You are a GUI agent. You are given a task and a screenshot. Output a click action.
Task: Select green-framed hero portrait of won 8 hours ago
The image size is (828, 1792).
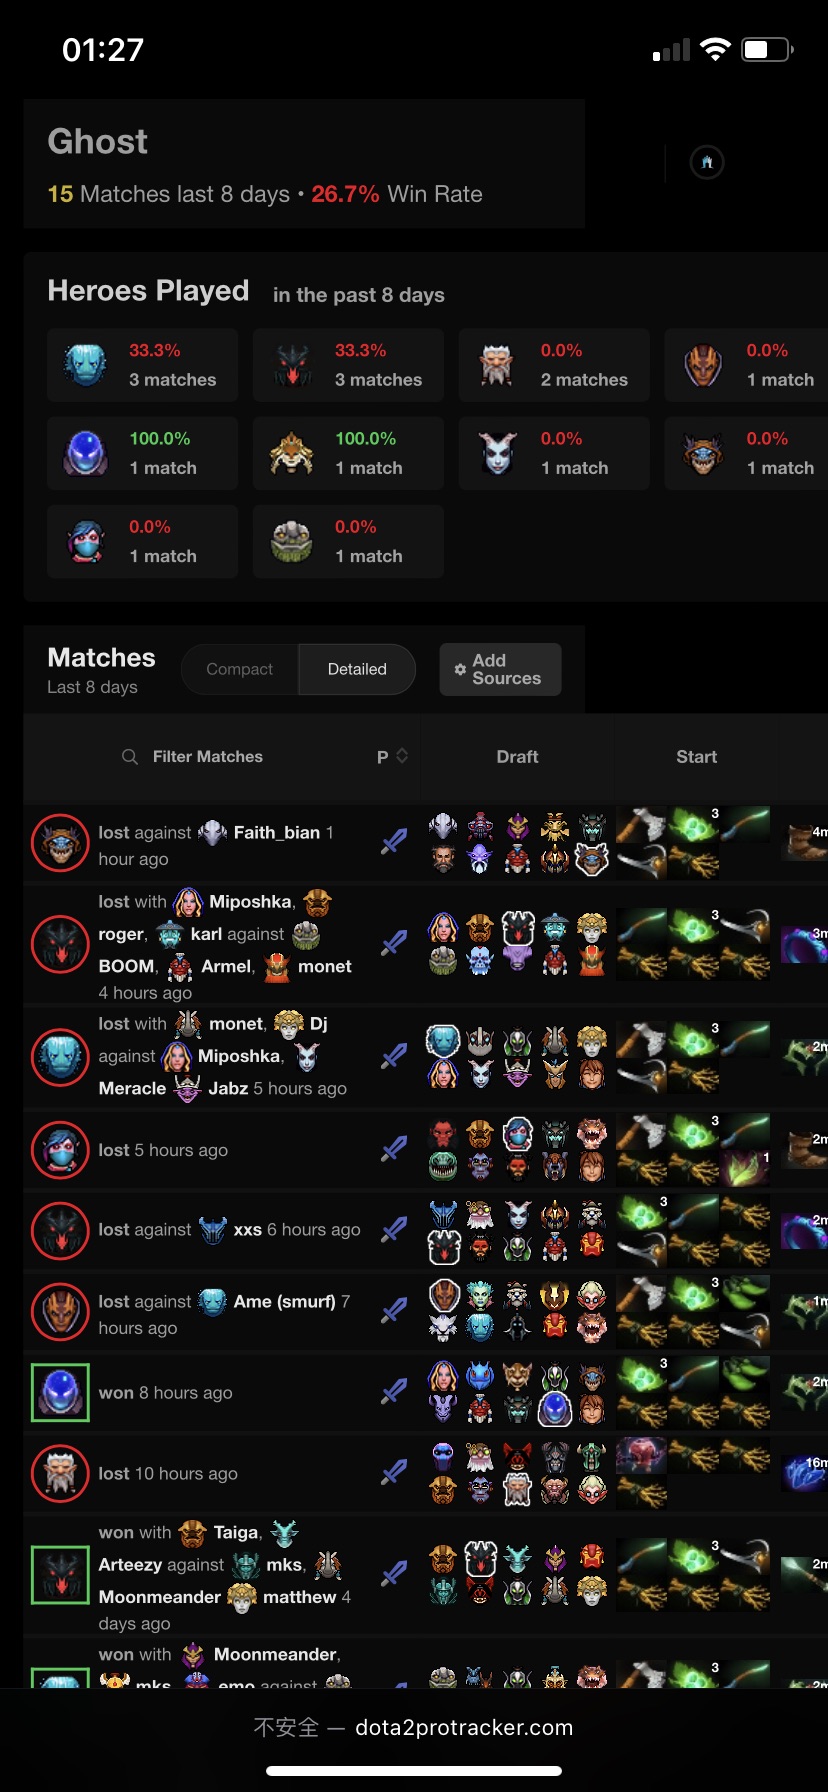click(x=61, y=1393)
